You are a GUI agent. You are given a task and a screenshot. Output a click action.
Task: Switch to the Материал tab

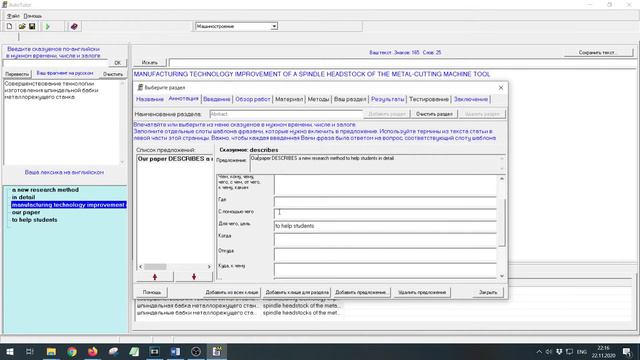(289, 99)
